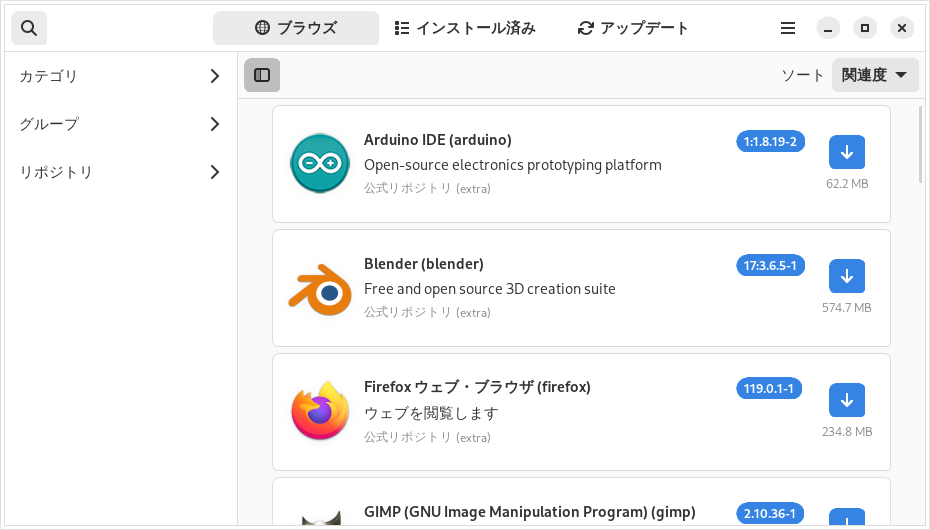
Task: Open the search magnifier button
Action: tap(29, 28)
